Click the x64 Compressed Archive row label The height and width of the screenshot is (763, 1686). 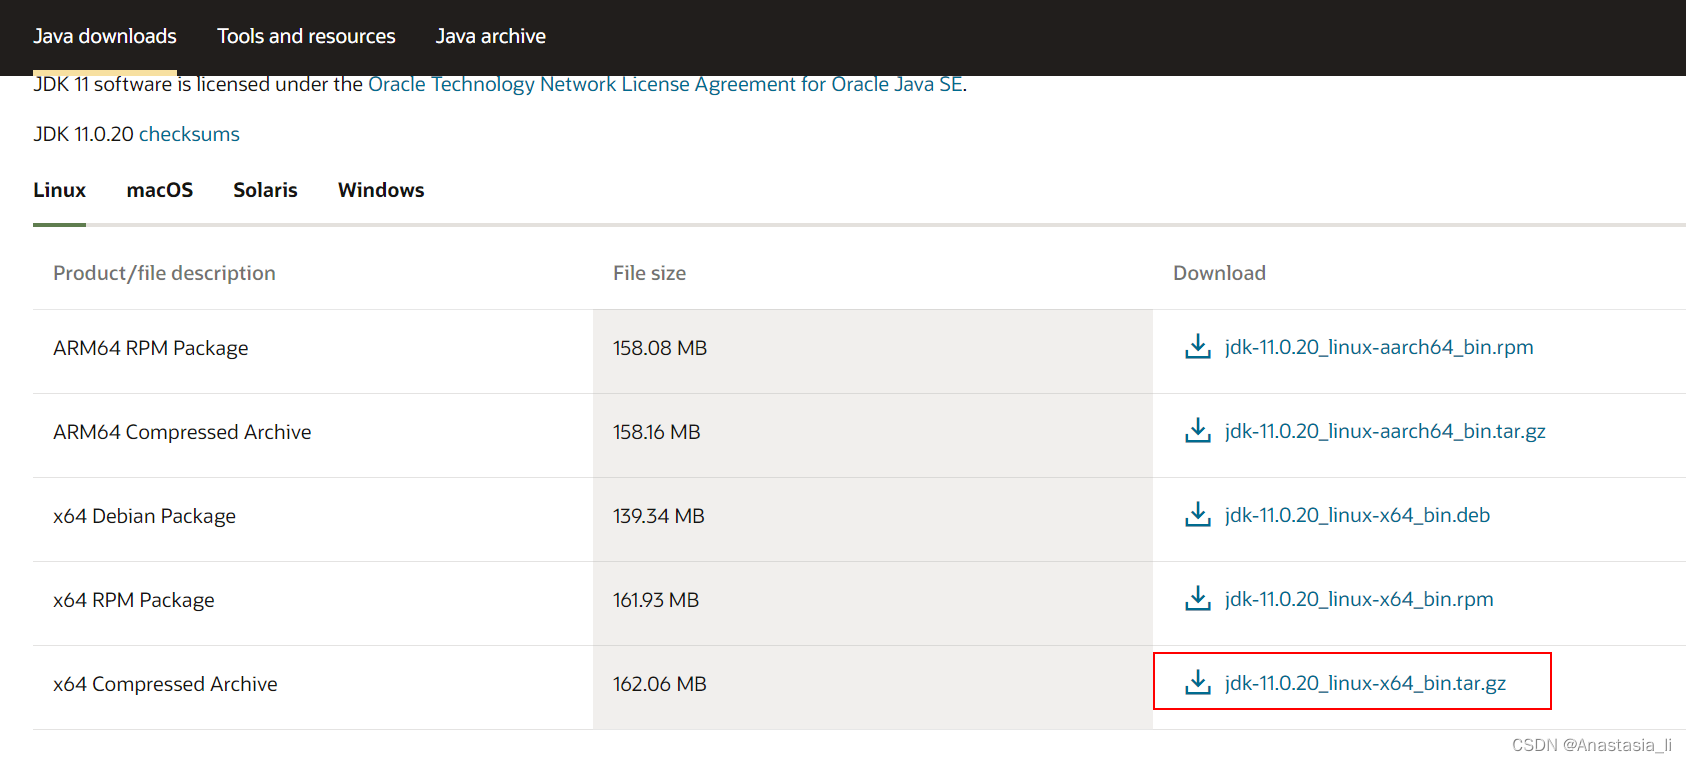click(x=165, y=684)
